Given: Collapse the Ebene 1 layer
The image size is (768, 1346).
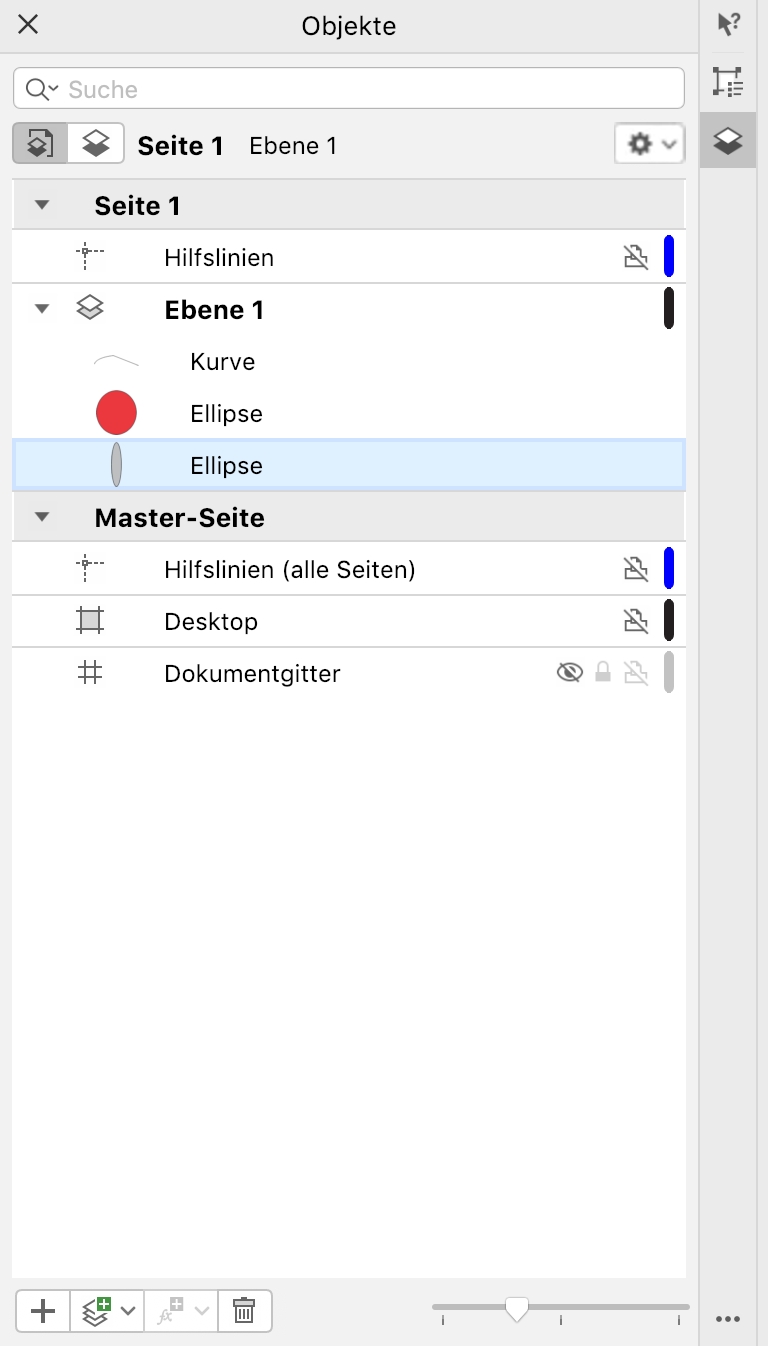Looking at the screenshot, I should pyautogui.click(x=41, y=309).
